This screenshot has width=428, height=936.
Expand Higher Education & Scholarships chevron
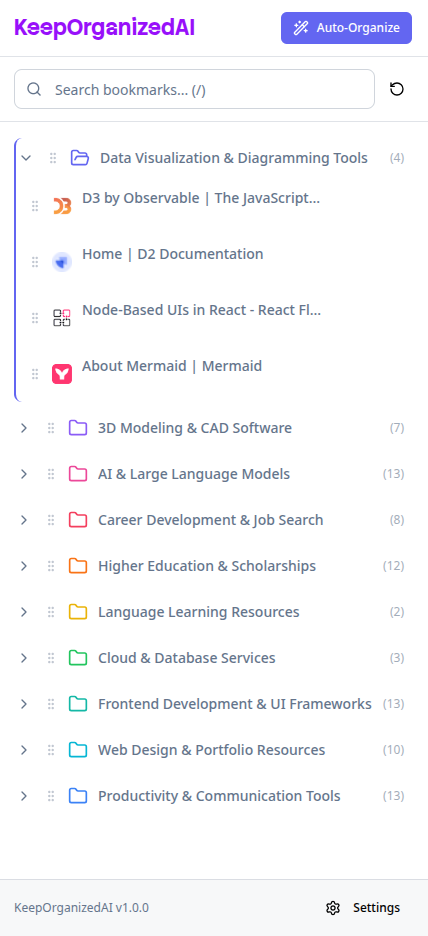[24, 566]
